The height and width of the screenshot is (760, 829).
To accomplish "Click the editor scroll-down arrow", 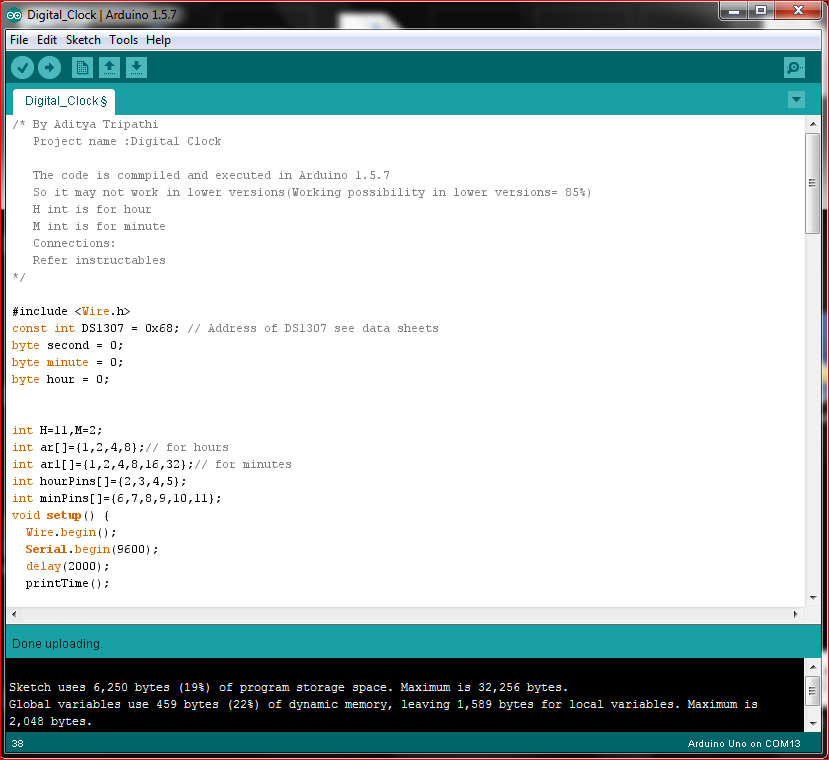I will coord(813,598).
